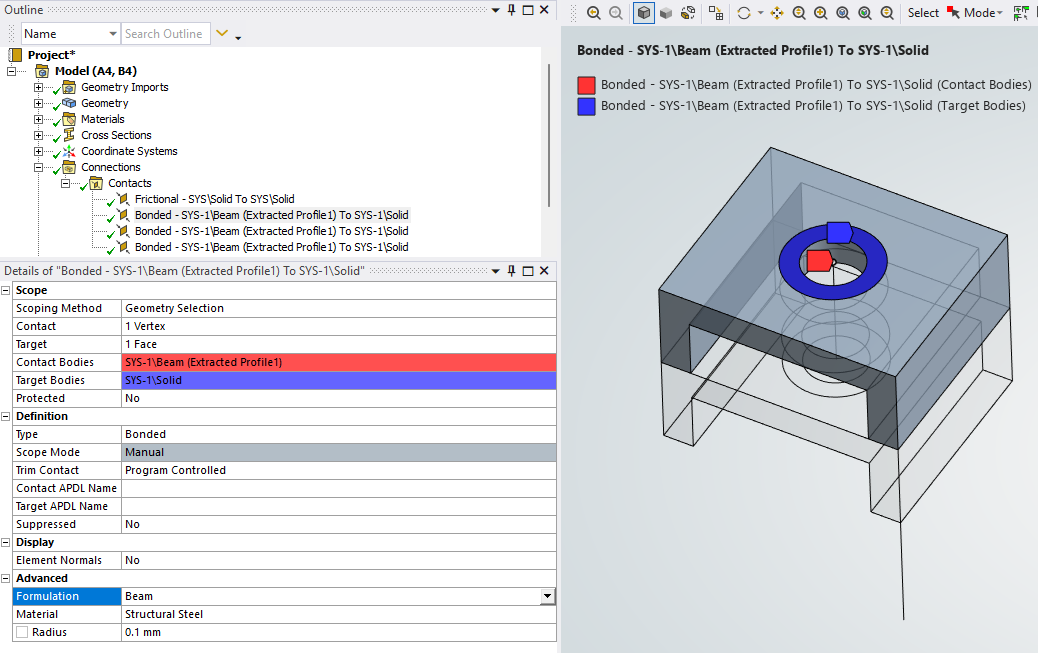
Task: Click the blue Target Bodies cell
Action: (x=339, y=380)
